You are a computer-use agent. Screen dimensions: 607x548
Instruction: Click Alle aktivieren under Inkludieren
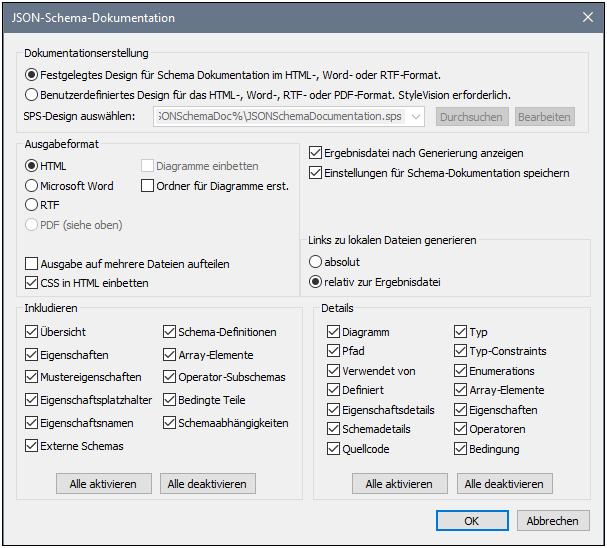(104, 484)
